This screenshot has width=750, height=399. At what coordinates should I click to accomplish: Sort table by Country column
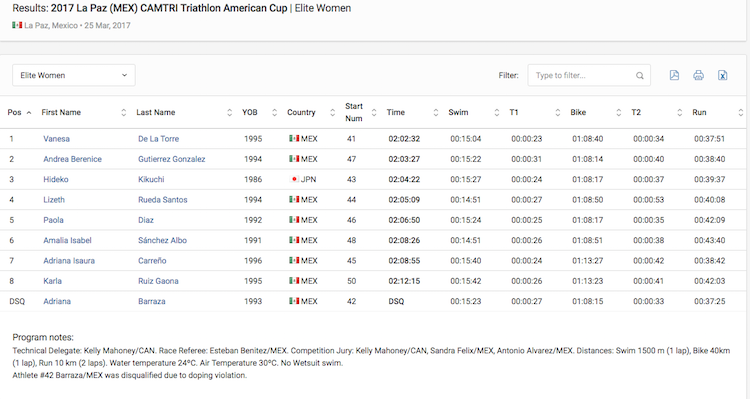pos(311,112)
